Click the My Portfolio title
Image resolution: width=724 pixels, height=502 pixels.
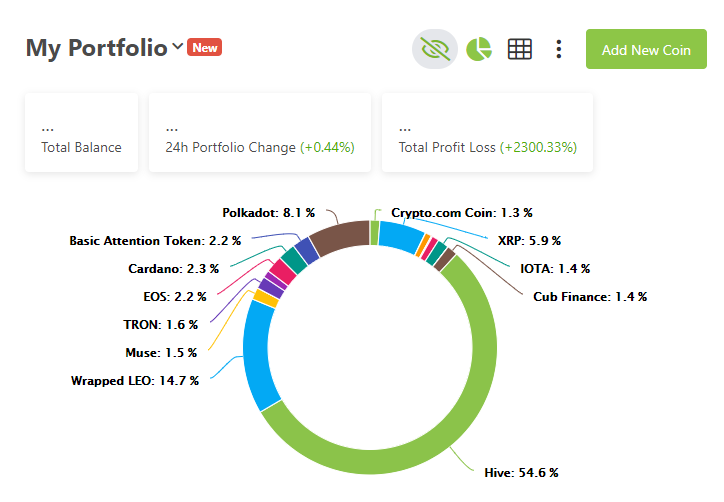click(x=97, y=48)
